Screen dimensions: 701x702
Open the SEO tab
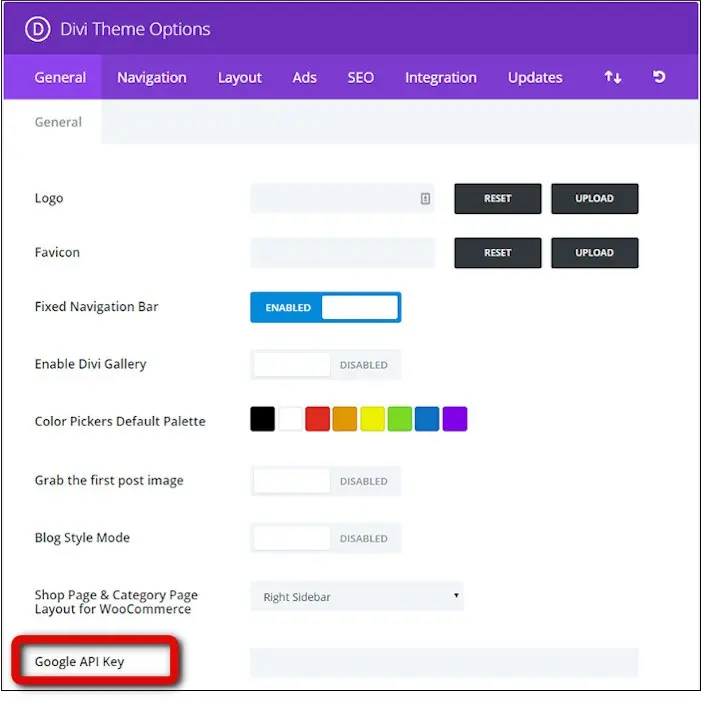[x=361, y=77]
